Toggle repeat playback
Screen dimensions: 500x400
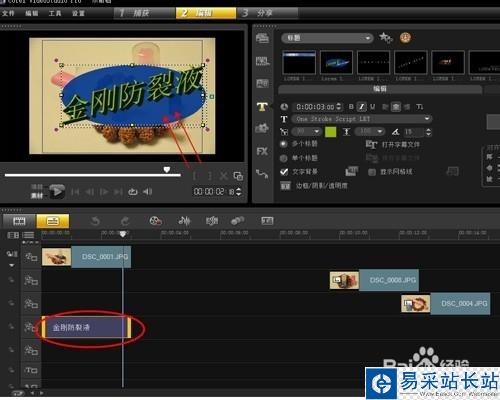133,192
